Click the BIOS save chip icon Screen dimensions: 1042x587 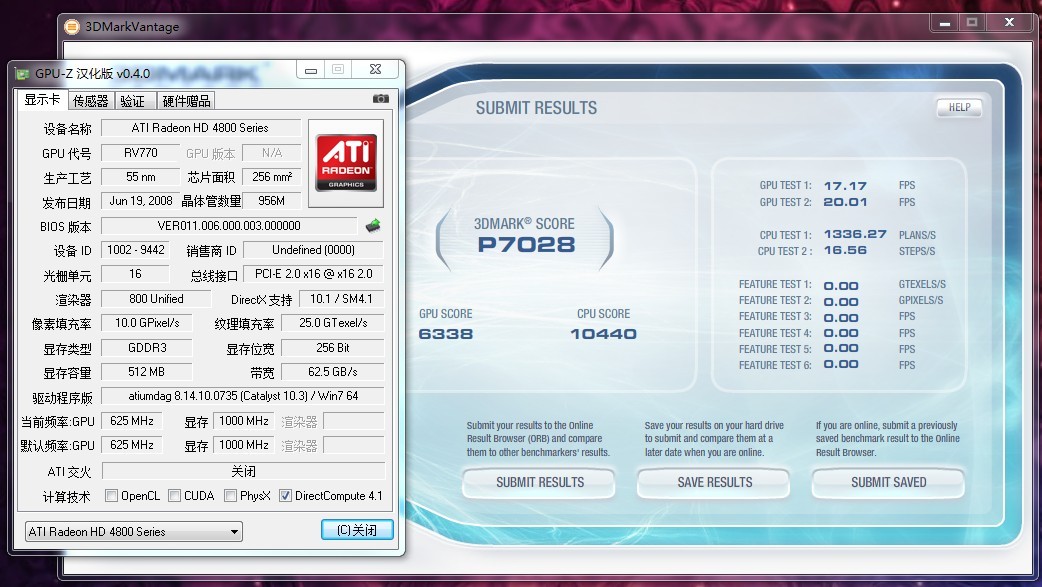[x=373, y=225]
